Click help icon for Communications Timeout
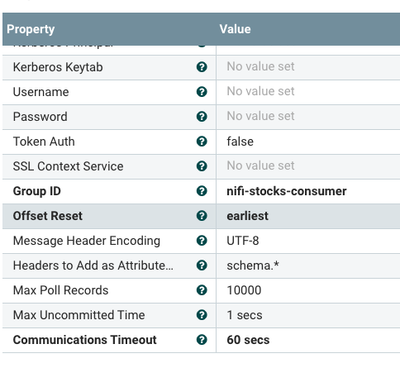 [x=202, y=340]
